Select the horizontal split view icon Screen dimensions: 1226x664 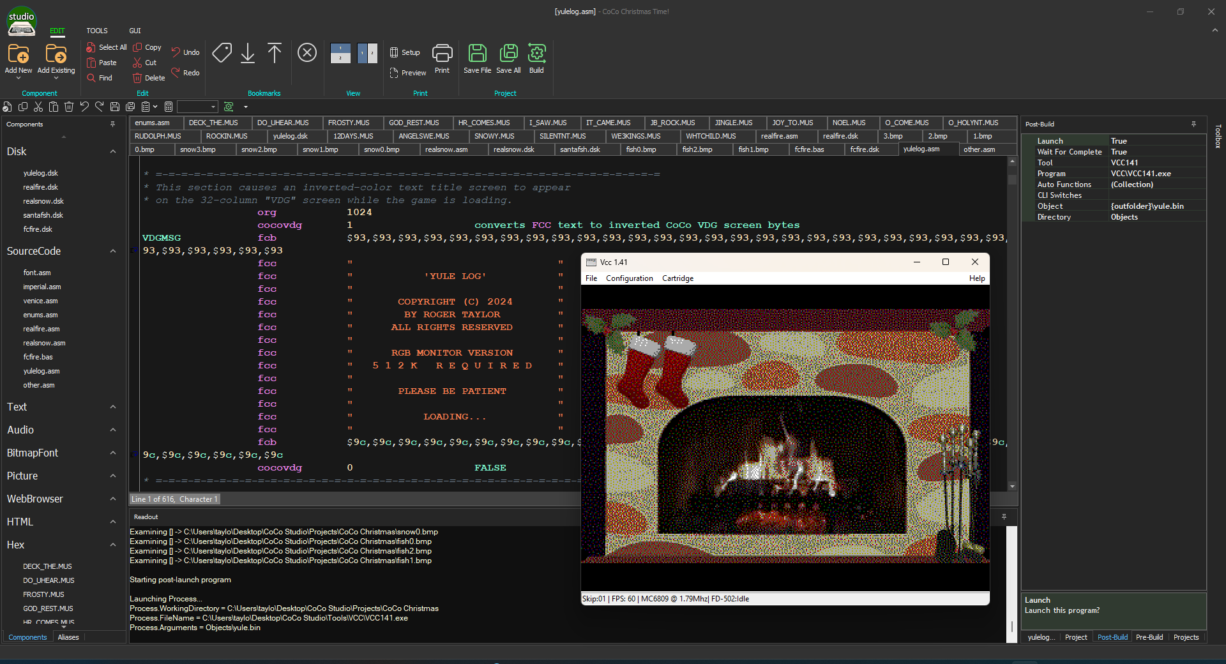coord(341,54)
